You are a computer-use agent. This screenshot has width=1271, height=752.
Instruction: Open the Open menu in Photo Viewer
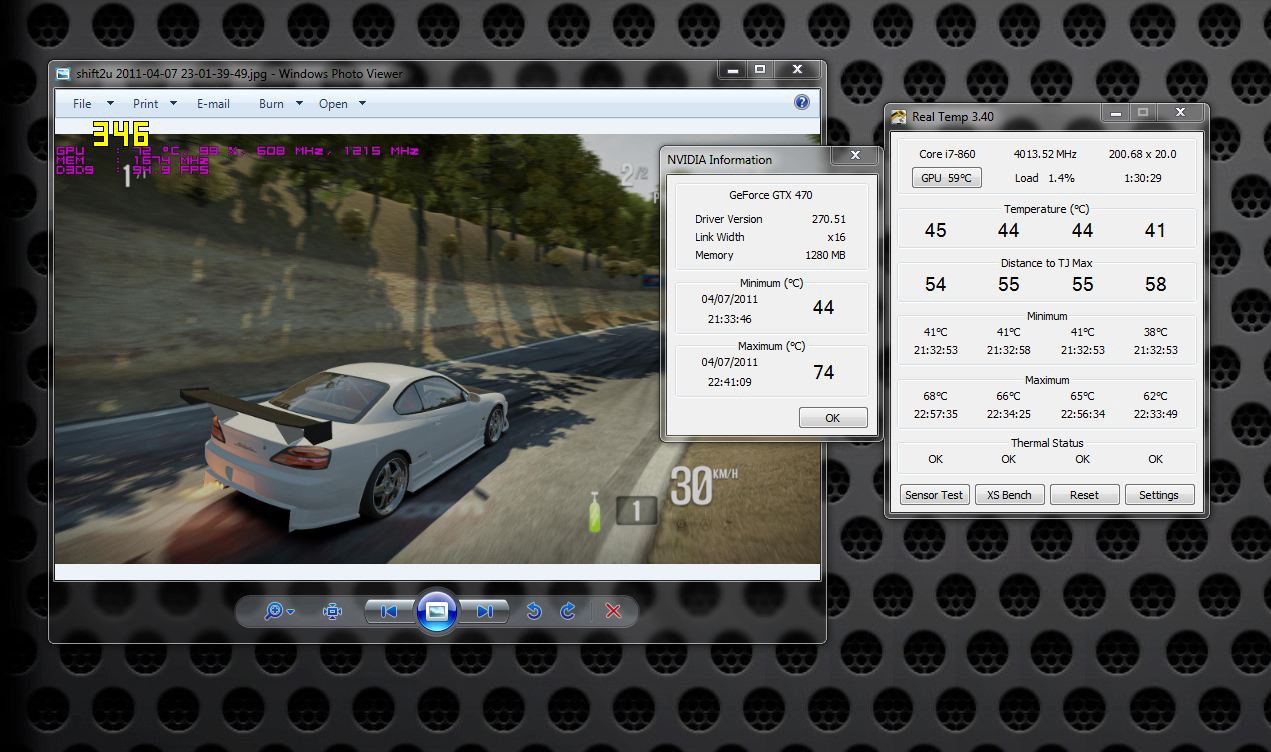[333, 104]
